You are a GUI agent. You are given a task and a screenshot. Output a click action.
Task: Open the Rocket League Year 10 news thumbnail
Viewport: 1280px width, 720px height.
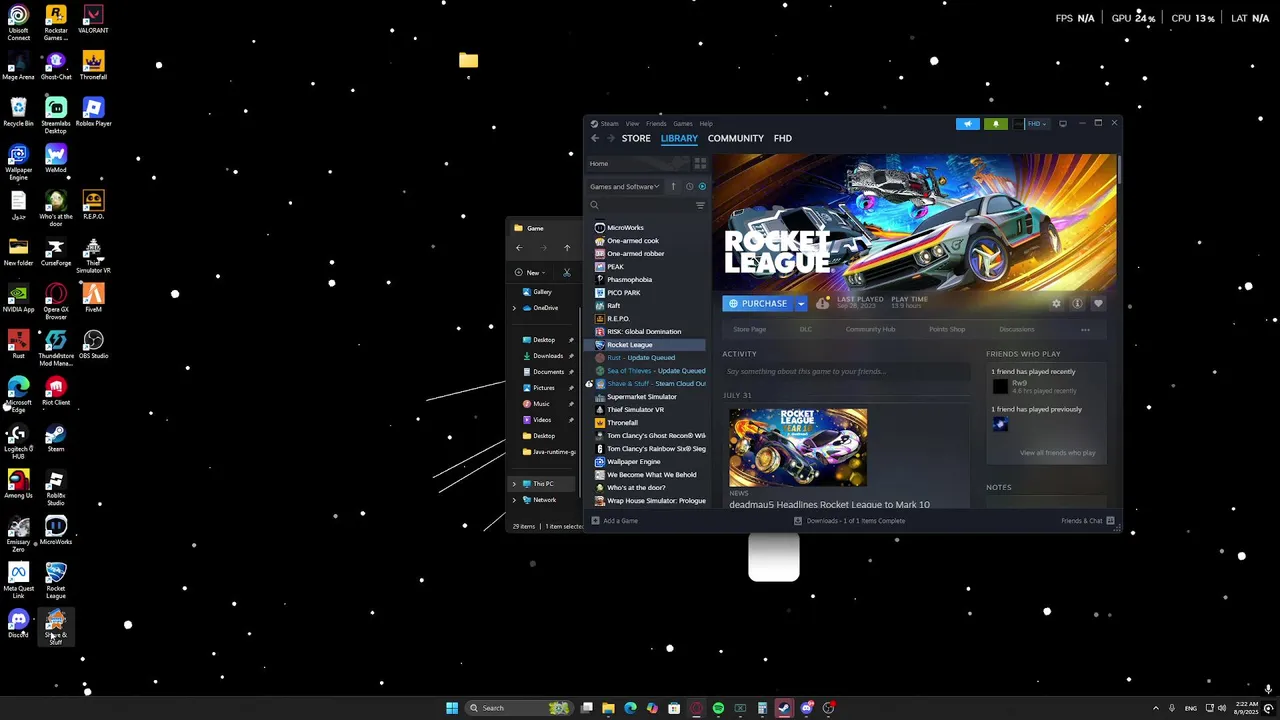point(798,447)
